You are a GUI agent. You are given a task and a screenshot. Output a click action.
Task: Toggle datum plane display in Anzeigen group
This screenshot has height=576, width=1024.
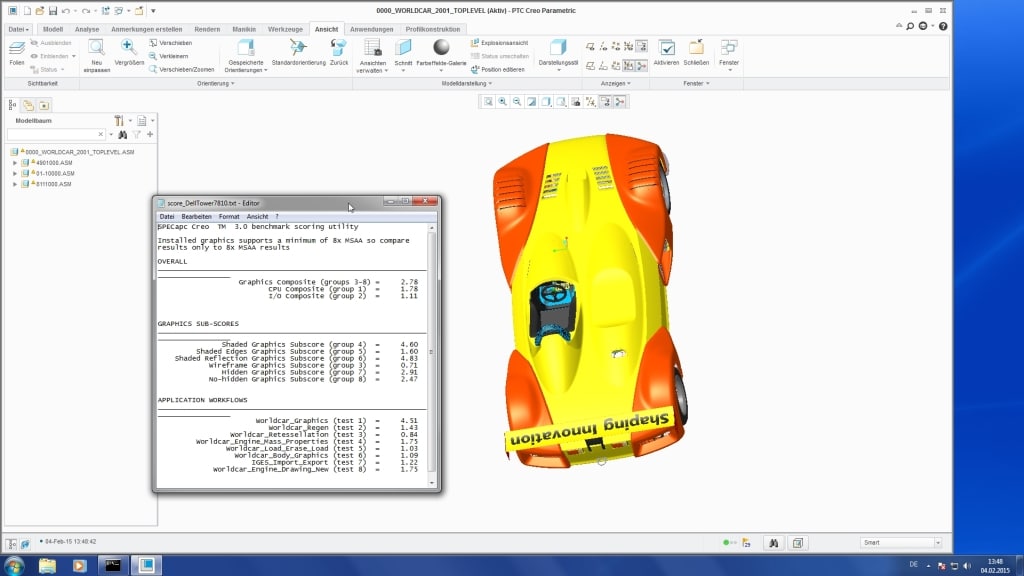(x=590, y=46)
